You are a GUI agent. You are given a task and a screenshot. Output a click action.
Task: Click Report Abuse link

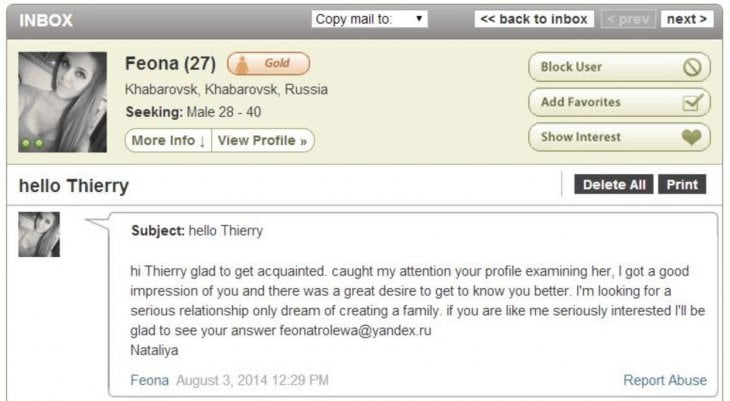pos(665,380)
